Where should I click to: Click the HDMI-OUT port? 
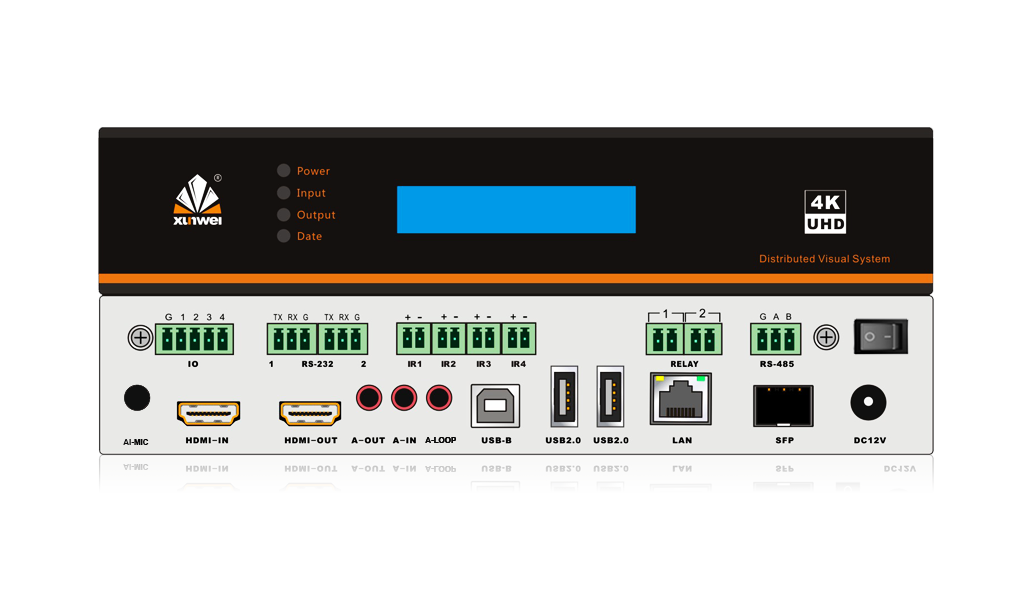[x=309, y=412]
